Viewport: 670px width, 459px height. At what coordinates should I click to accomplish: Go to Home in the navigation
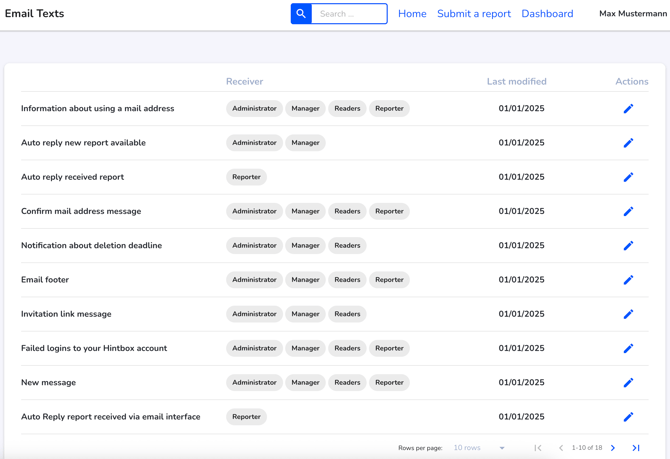point(412,14)
